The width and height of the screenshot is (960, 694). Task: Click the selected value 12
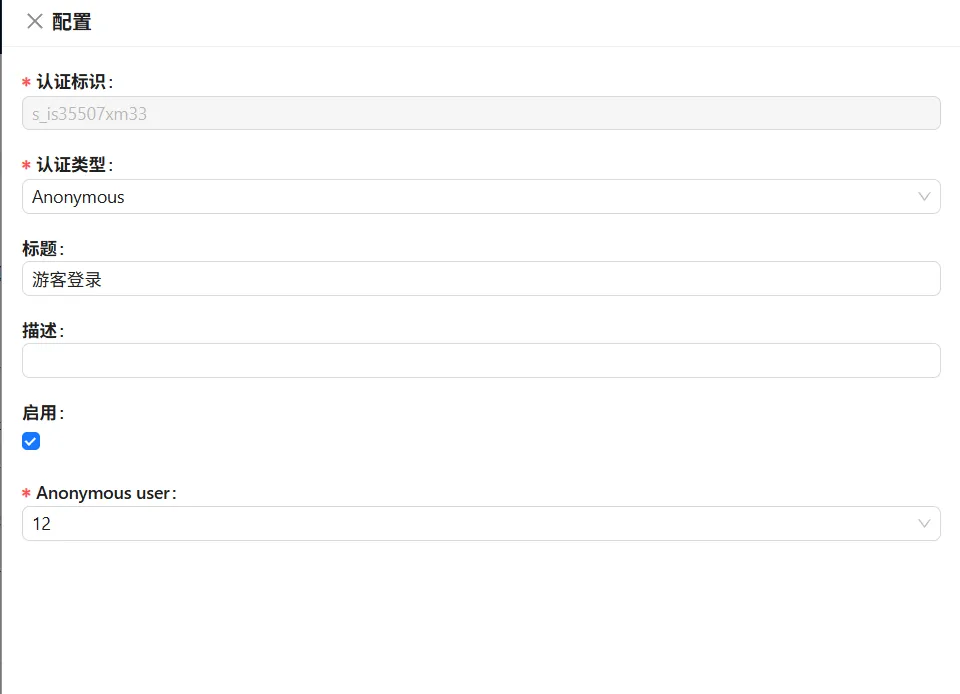click(42, 524)
